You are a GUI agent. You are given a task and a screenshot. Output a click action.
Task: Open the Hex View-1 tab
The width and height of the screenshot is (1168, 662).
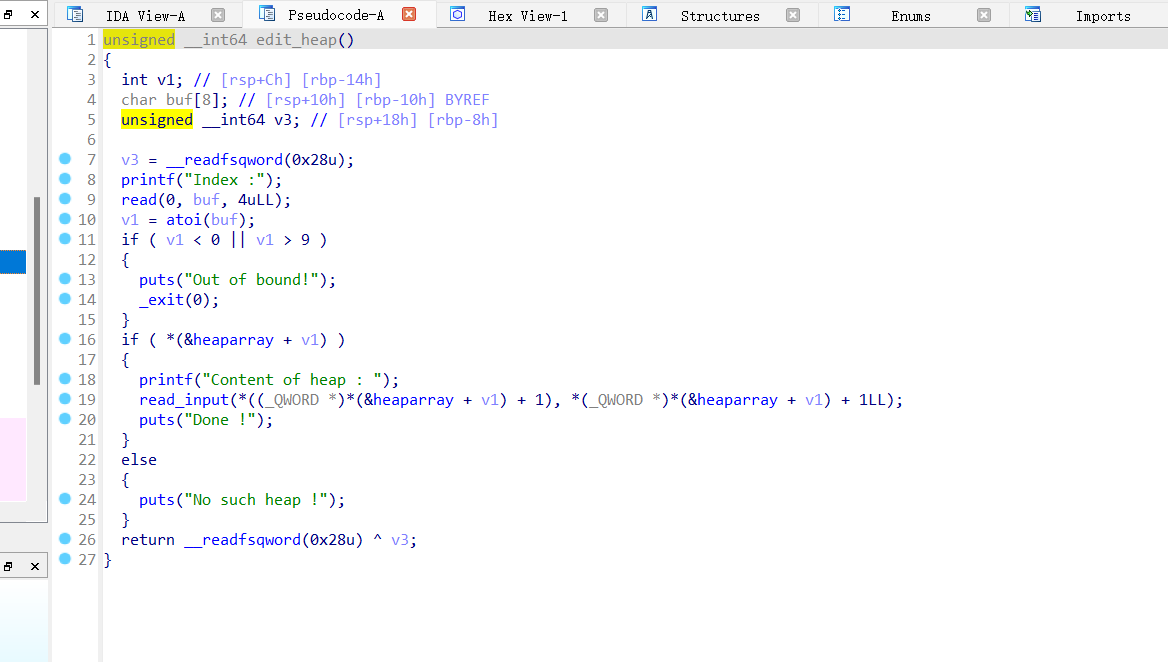[x=527, y=16]
